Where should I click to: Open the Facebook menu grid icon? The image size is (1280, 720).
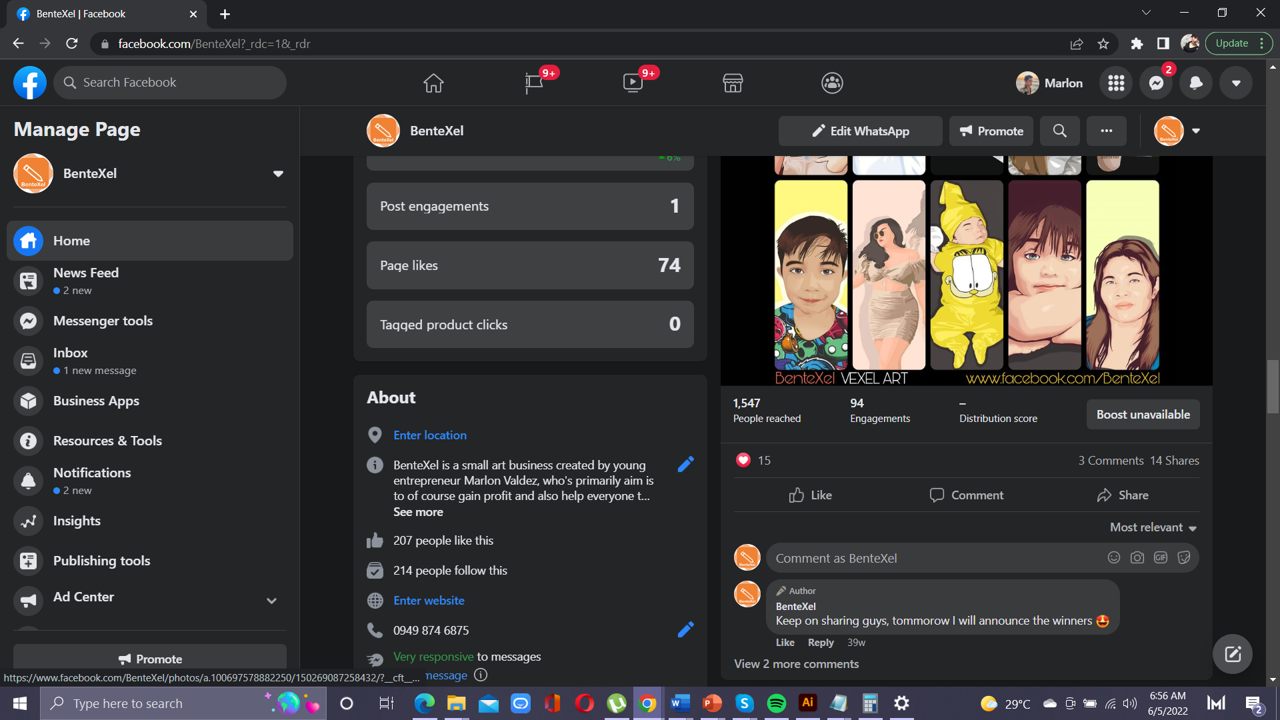coord(1116,83)
